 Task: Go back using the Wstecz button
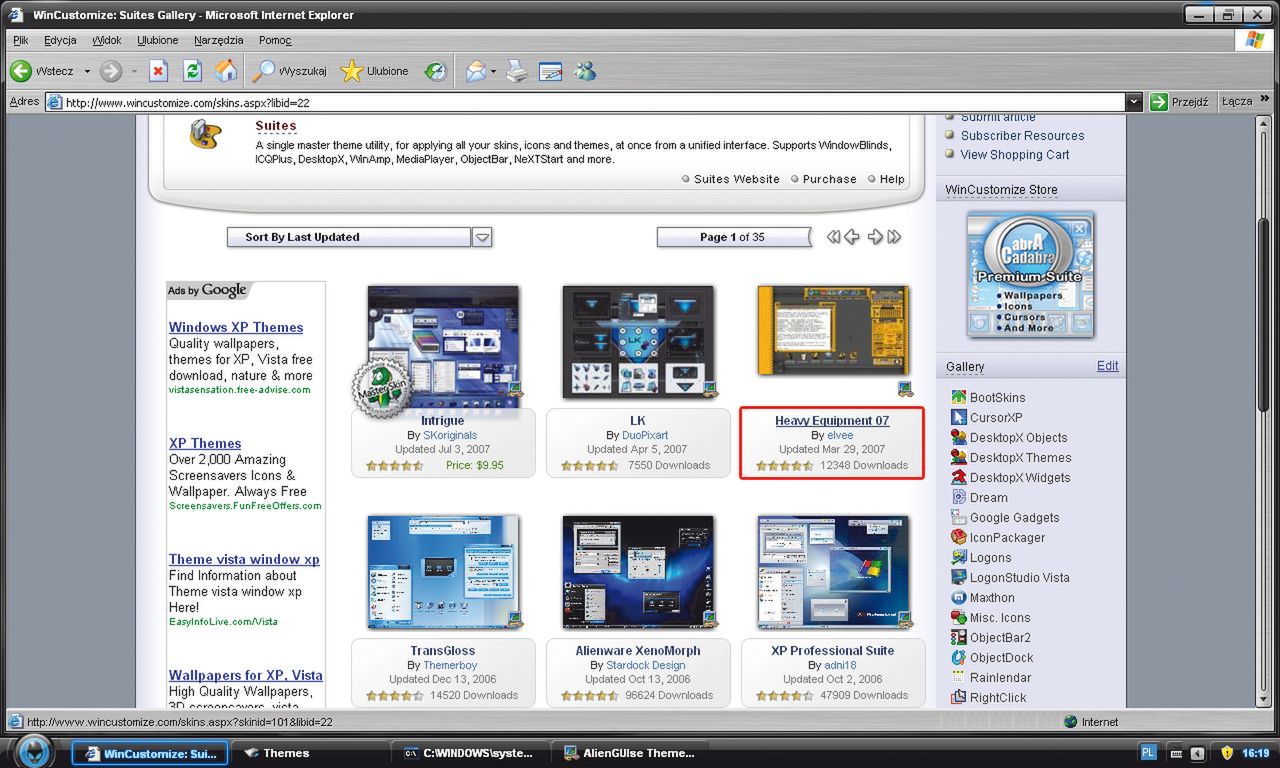(41, 71)
